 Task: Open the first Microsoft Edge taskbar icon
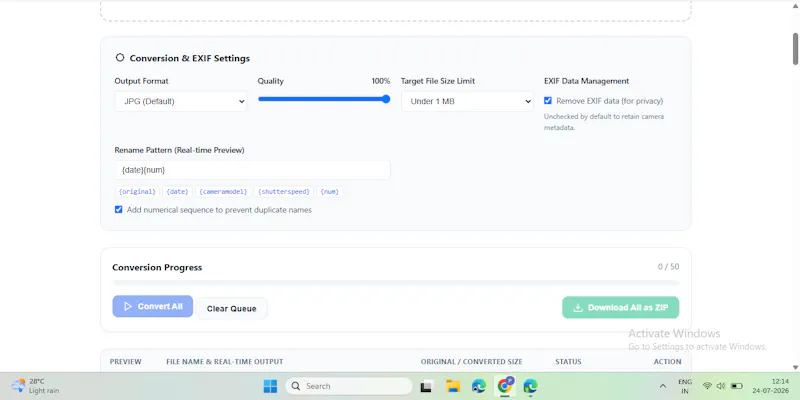click(x=479, y=386)
